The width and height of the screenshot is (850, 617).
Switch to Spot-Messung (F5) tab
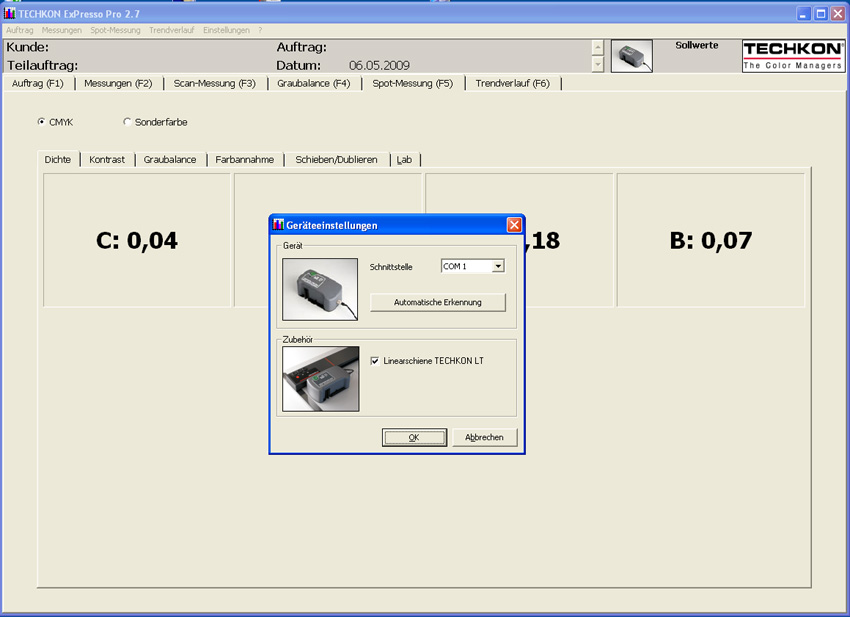[413, 83]
